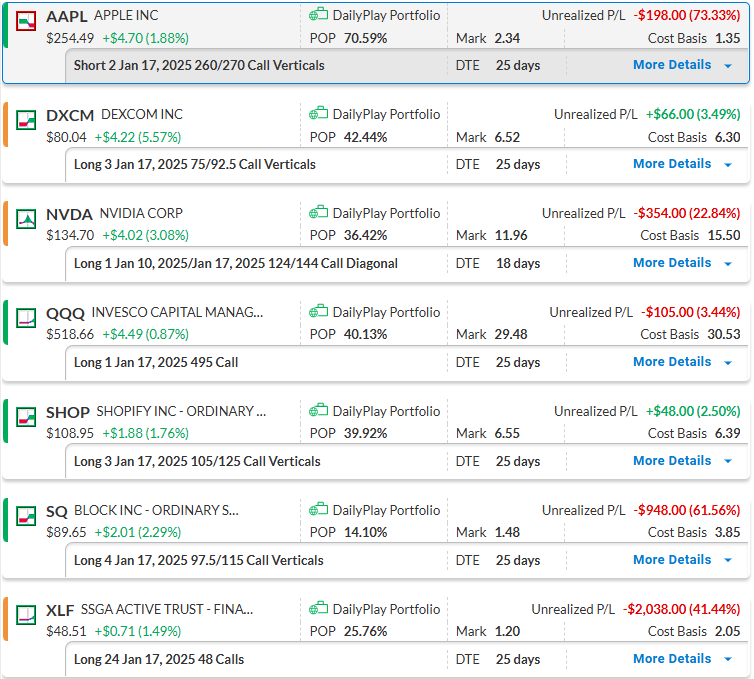Click the SQ unrealized loss -$948.00 (61.56%)
754x679 pixels.
pos(687,510)
